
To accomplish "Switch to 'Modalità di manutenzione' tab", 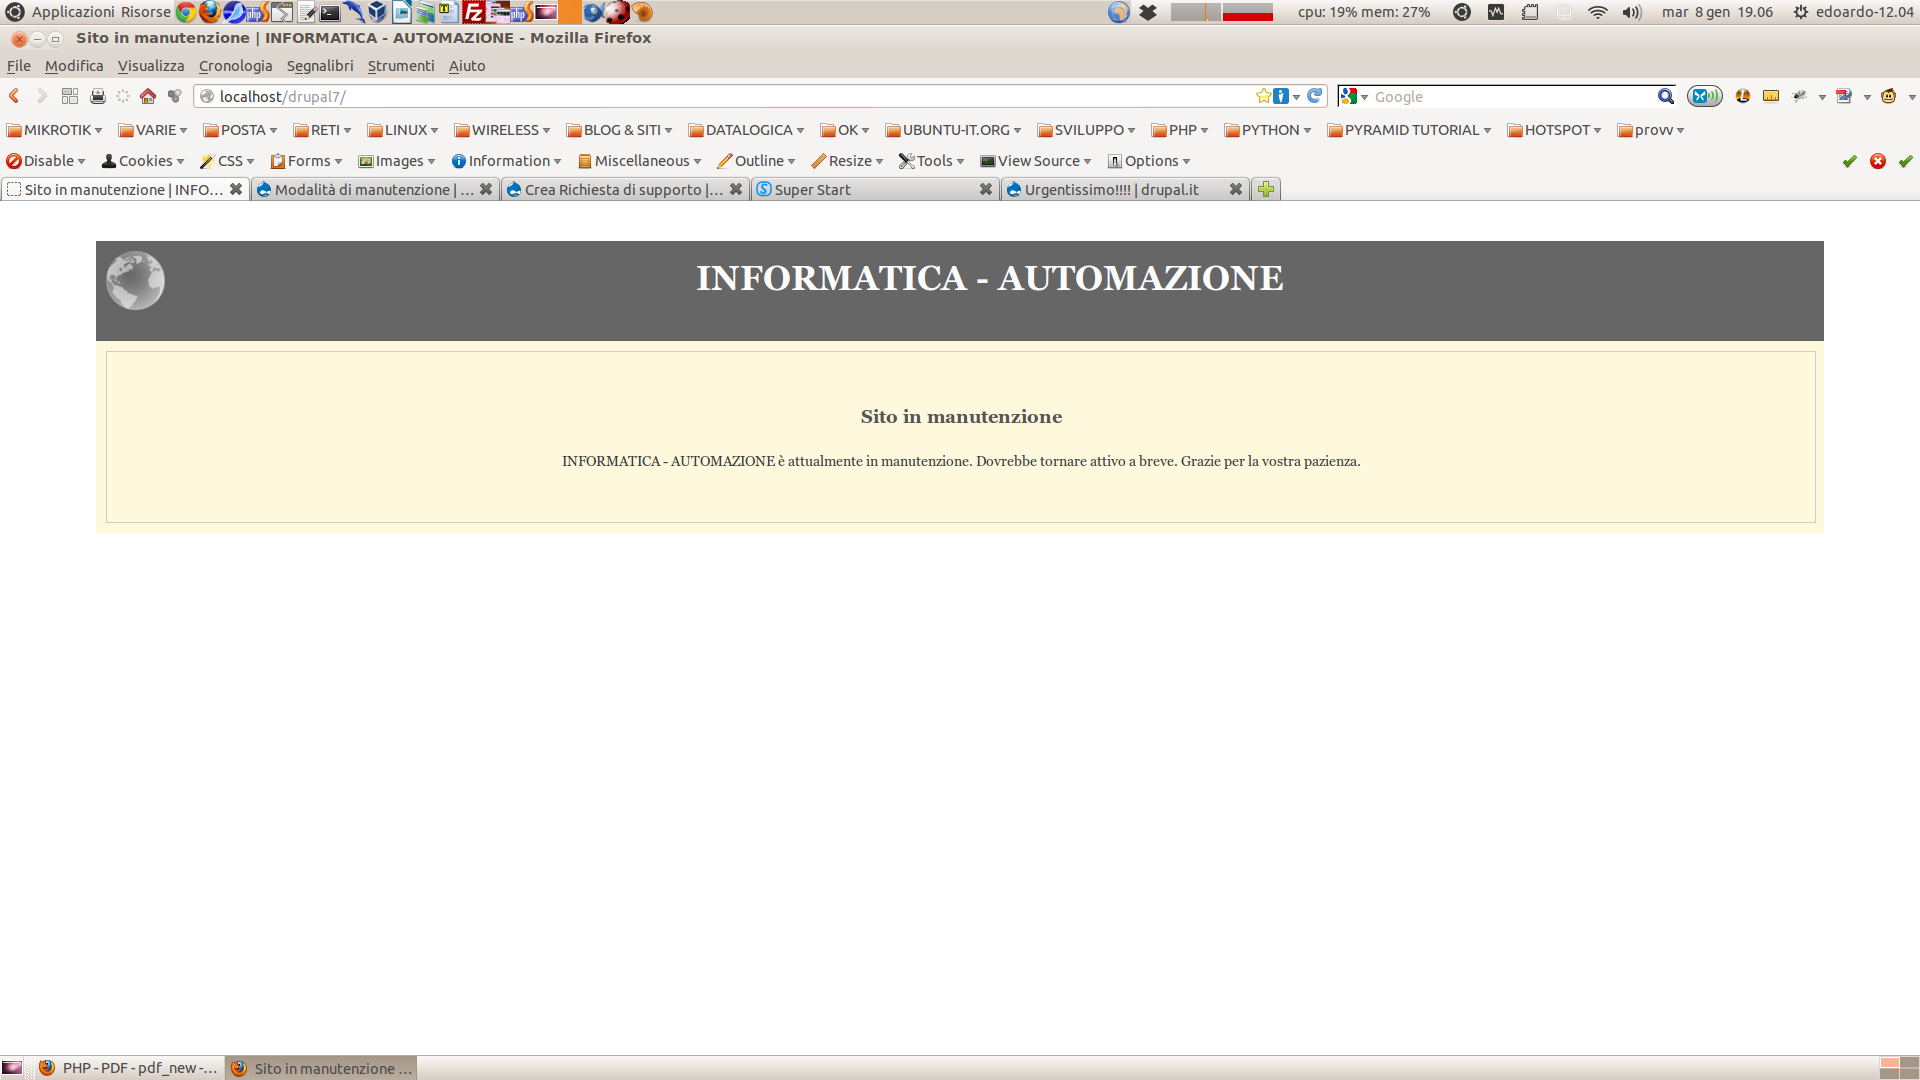I will click(364, 189).
